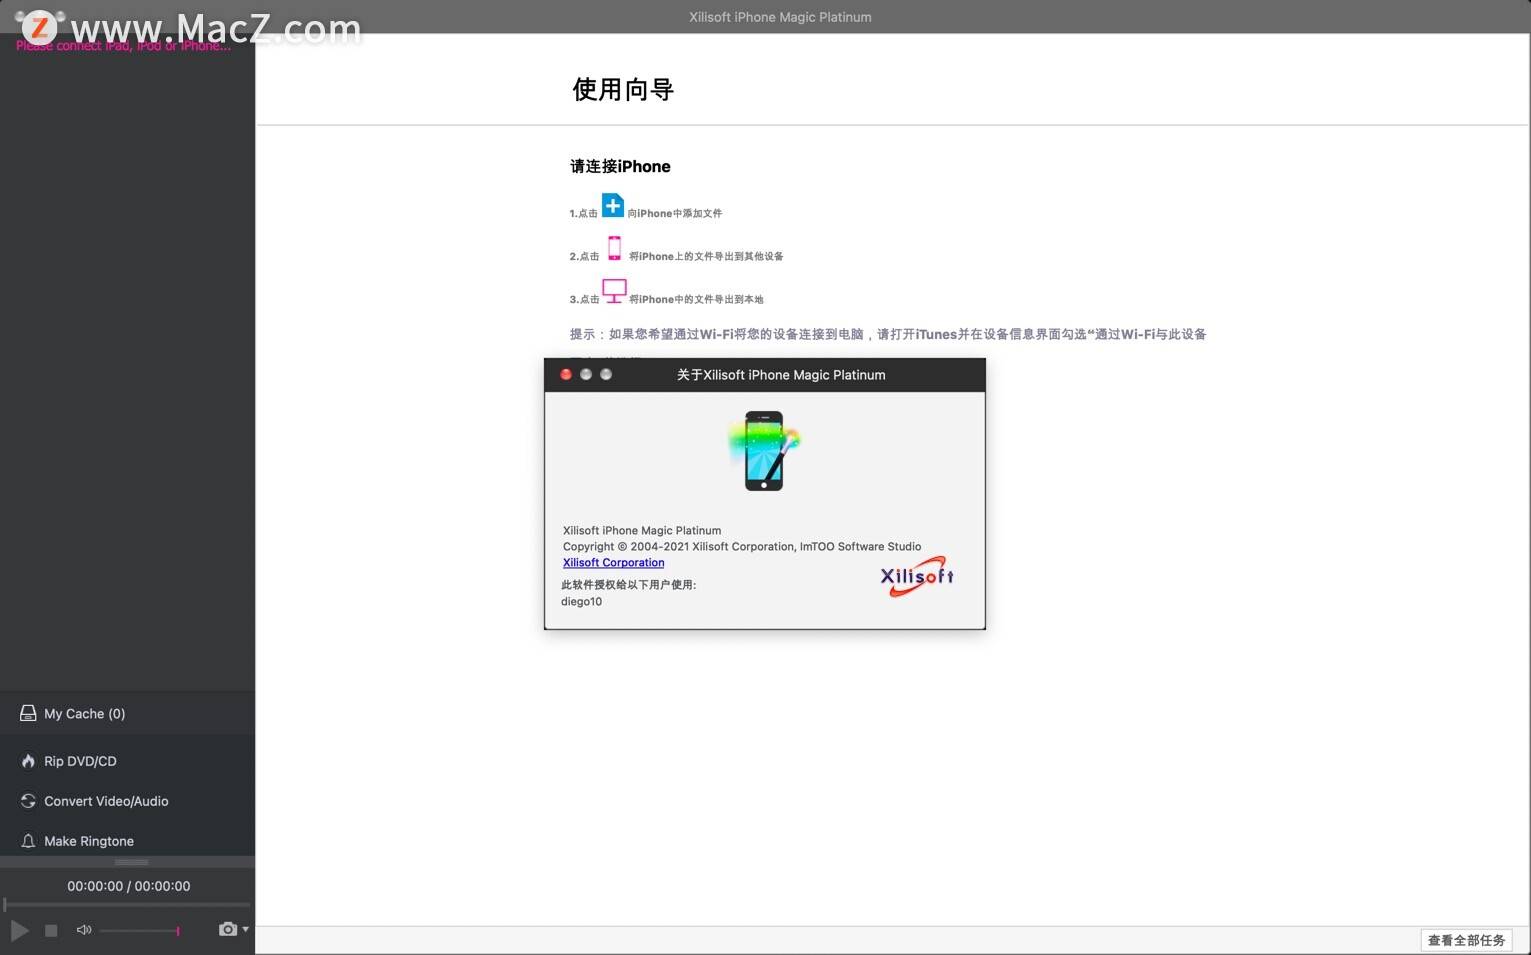Click the pink iPhone export icon
The image size is (1531, 955).
point(614,248)
